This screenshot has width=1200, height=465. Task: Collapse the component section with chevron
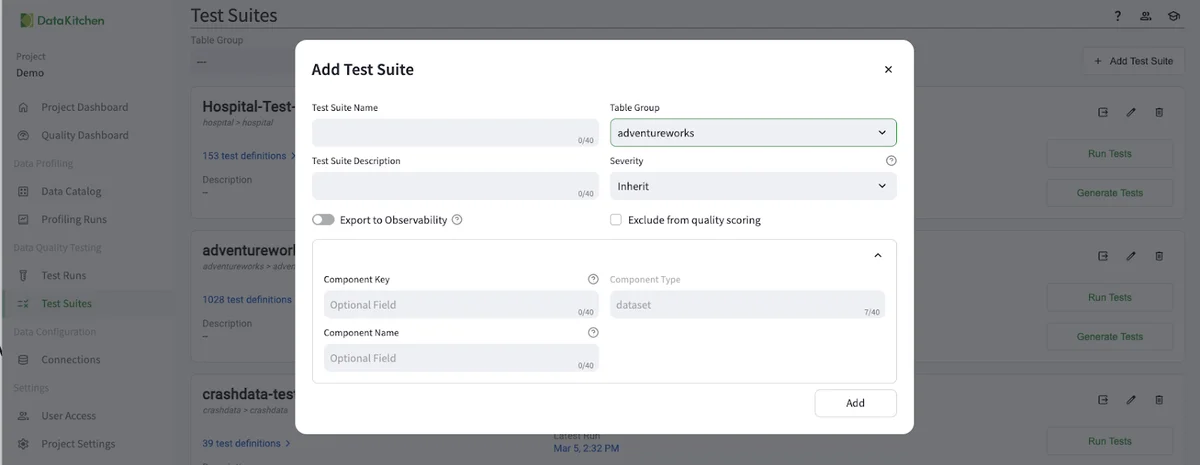coord(878,256)
